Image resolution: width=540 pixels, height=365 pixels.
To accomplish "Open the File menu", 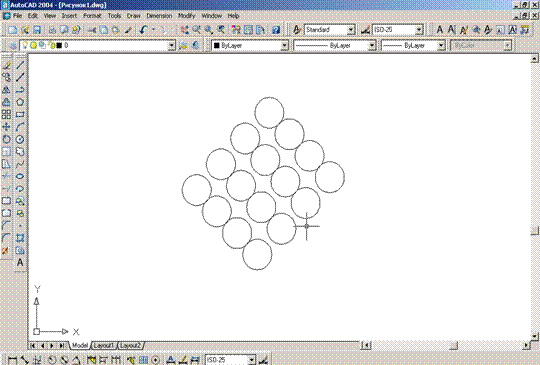I will pyautogui.click(x=18, y=16).
